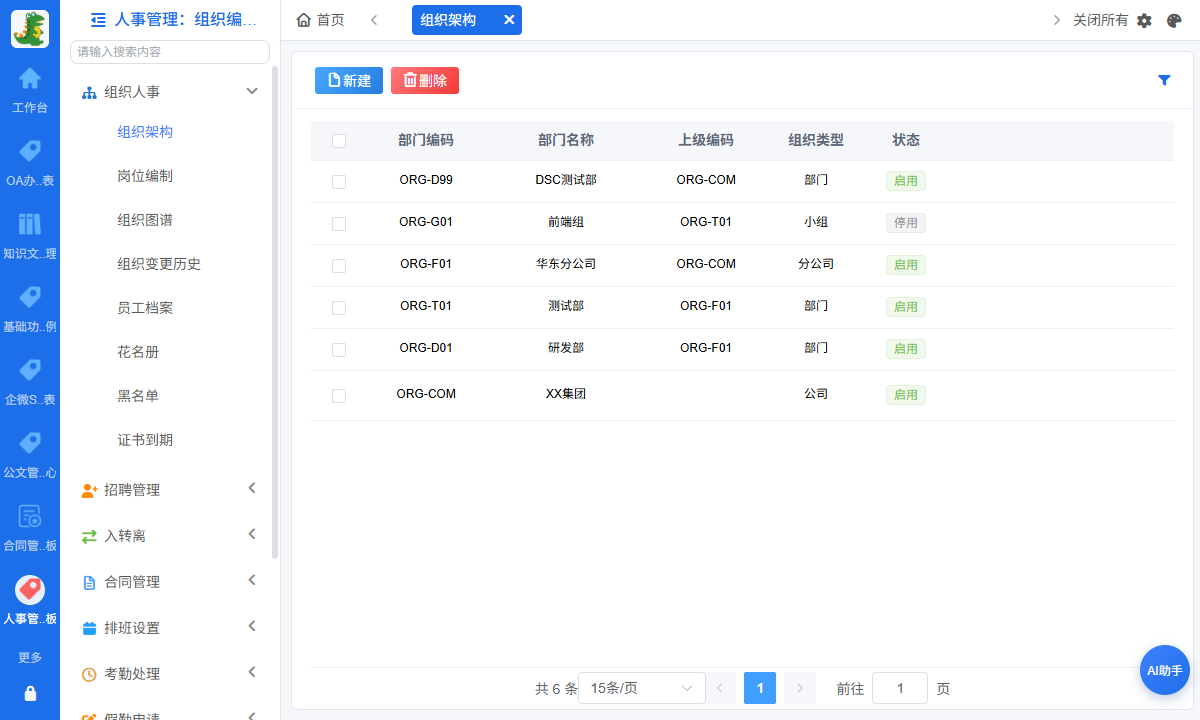Click the 停用 status tag for 前端组
This screenshot has height=720, width=1200.
click(906, 223)
